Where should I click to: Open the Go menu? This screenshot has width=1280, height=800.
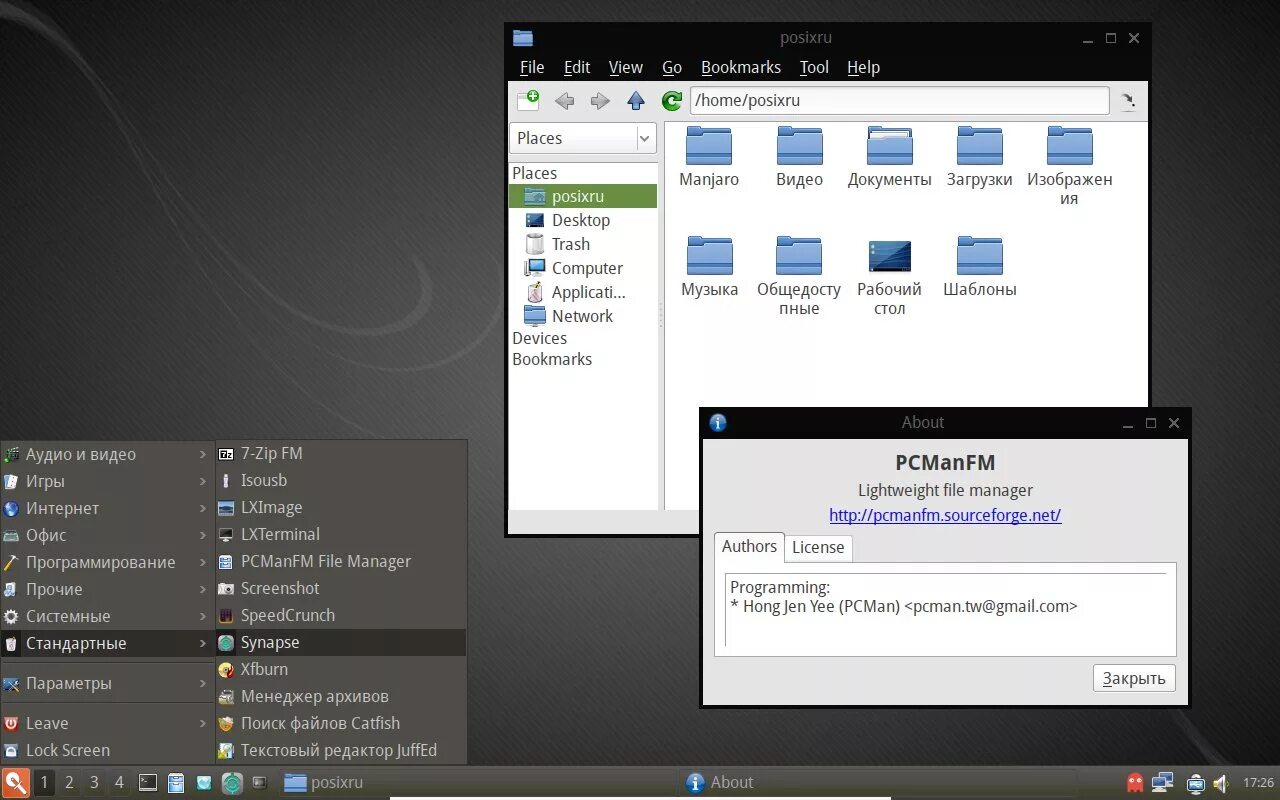point(672,67)
